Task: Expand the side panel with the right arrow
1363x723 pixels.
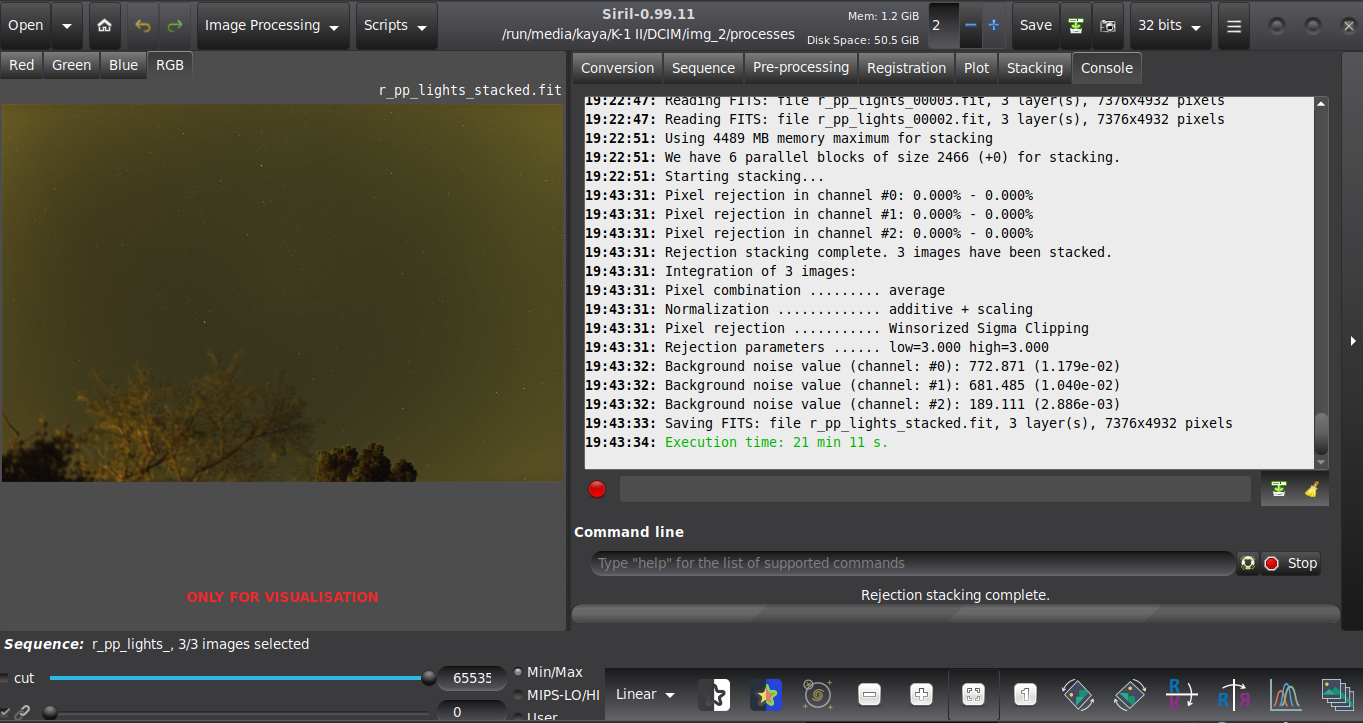Action: (1353, 341)
